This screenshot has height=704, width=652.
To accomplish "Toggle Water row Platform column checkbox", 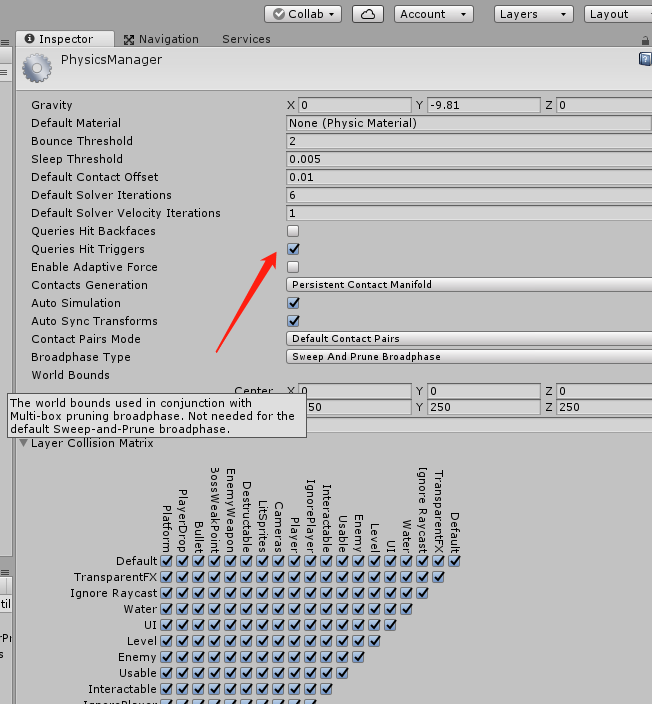I will [x=167, y=609].
